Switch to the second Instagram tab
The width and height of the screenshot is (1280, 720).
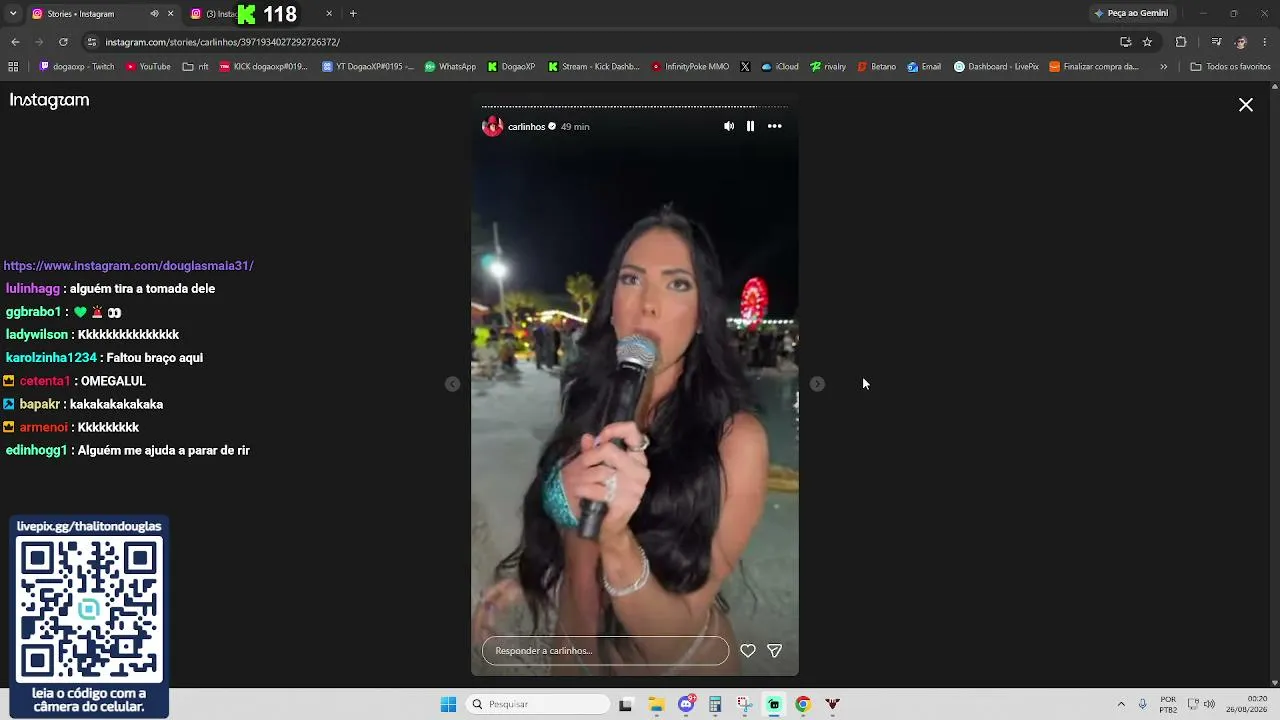click(x=262, y=14)
